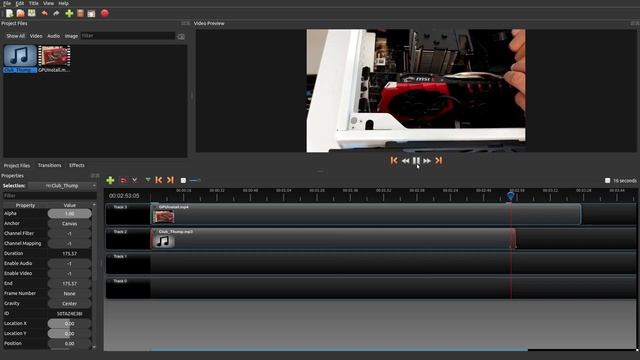The image size is (640, 360).
Task: Add a marker with green marker icon
Action: click(x=147, y=180)
